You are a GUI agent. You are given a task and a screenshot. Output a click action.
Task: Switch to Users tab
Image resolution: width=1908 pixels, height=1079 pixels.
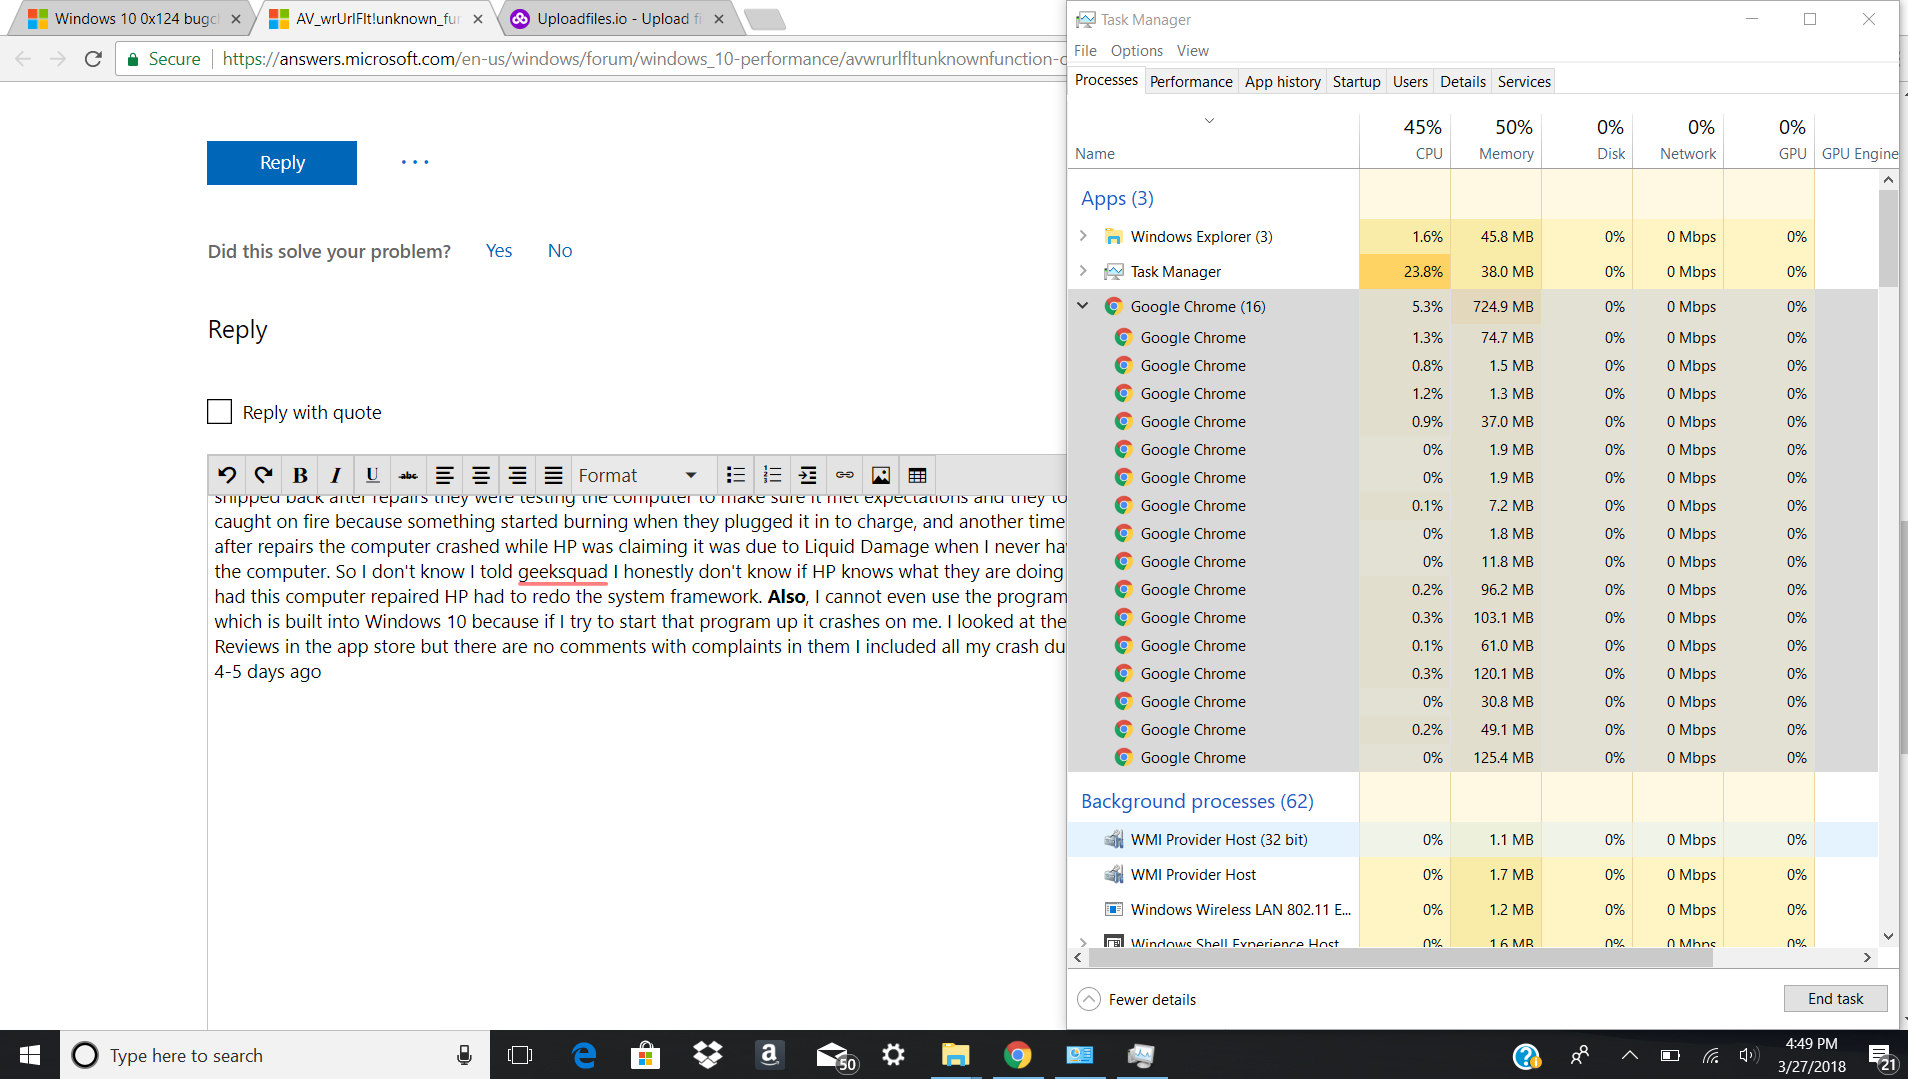pyautogui.click(x=1410, y=82)
